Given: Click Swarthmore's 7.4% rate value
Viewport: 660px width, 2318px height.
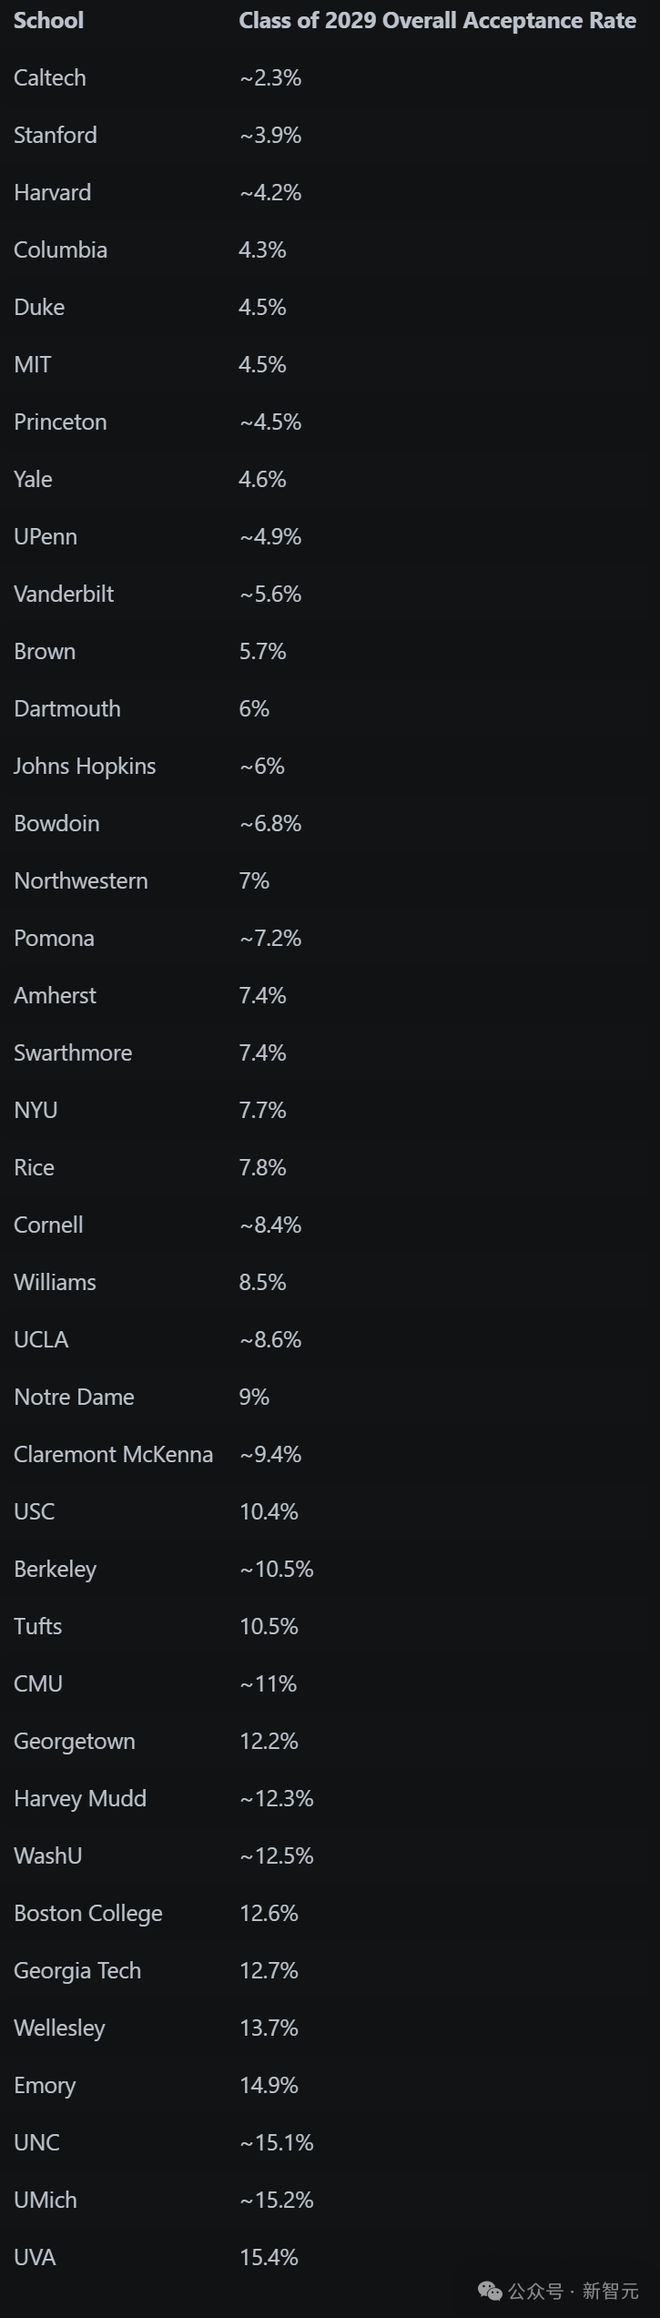Looking at the screenshot, I should click(x=262, y=1053).
